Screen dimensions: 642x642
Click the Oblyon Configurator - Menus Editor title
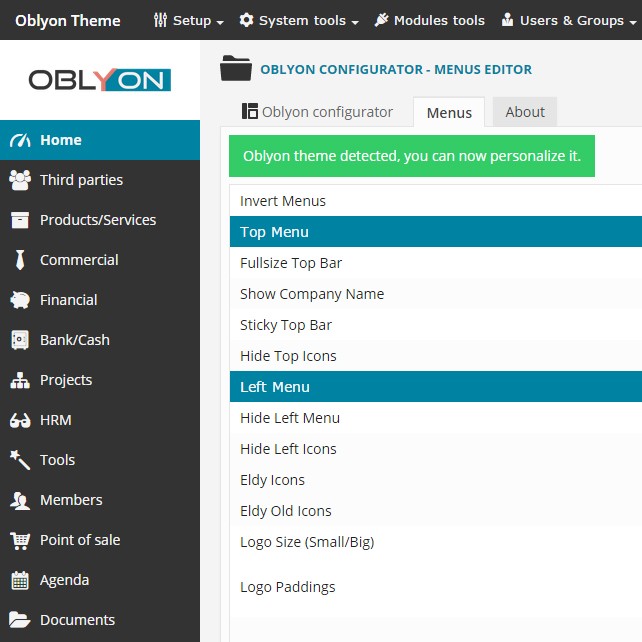[x=396, y=69]
